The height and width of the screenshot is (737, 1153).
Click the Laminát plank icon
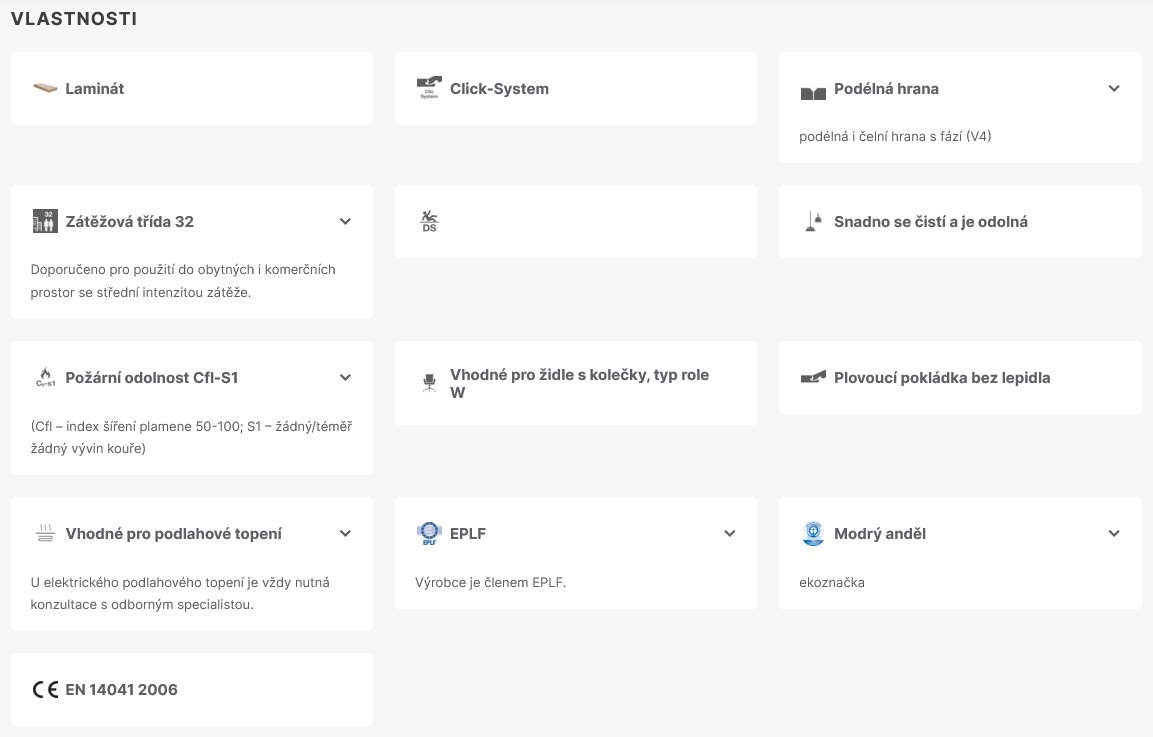click(45, 89)
